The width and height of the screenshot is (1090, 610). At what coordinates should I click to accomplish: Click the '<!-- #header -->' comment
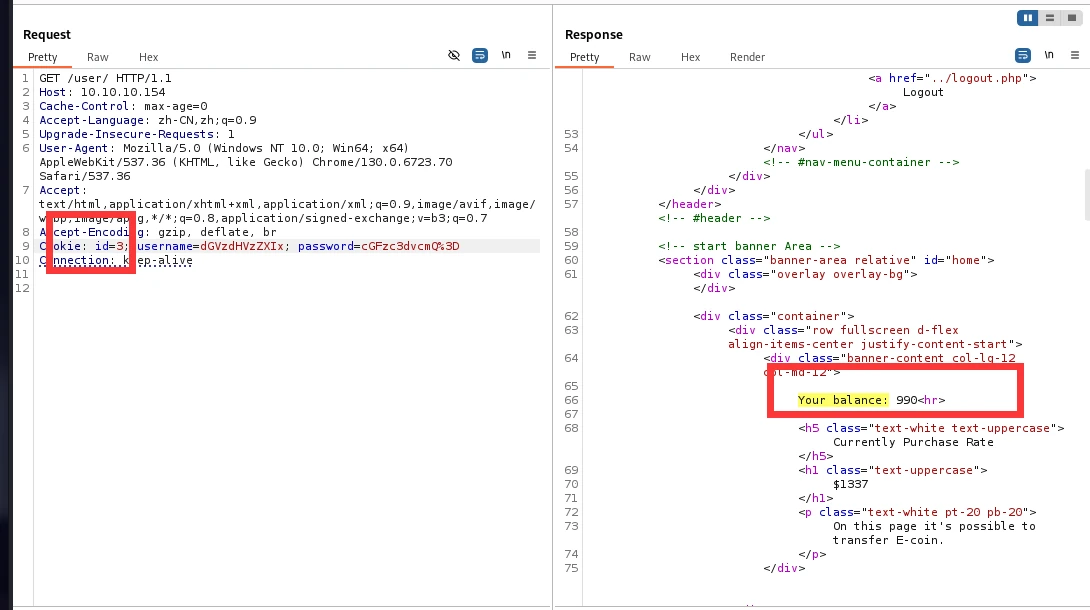point(714,217)
